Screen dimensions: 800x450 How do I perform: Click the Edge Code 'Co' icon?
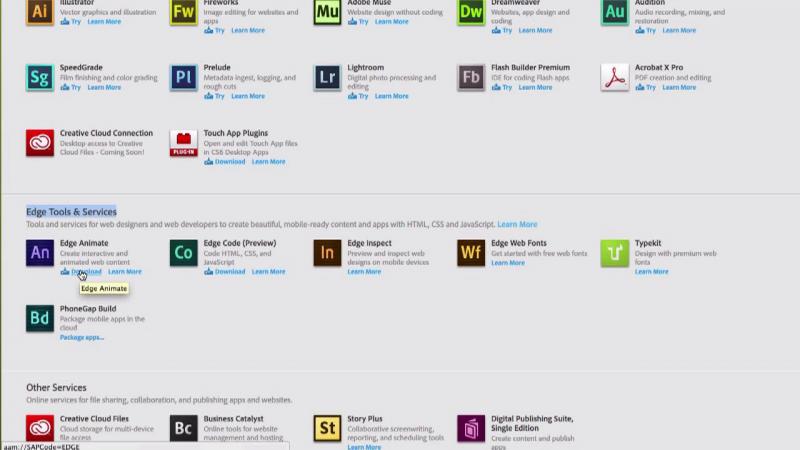coord(184,253)
